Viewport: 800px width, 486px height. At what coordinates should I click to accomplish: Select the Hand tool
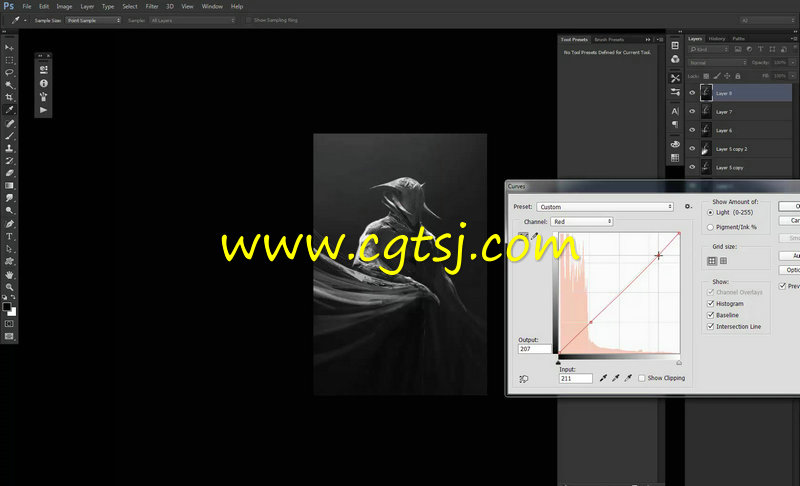[x=9, y=275]
